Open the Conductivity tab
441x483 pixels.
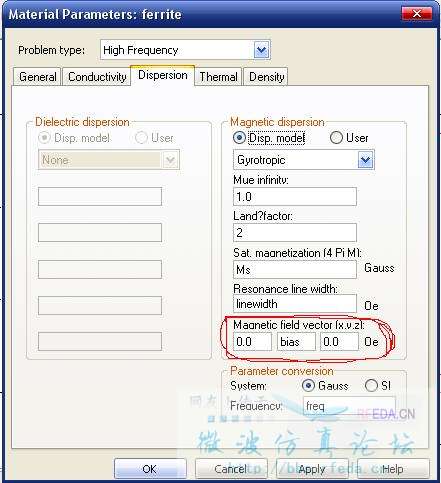pyautogui.click(x=97, y=77)
